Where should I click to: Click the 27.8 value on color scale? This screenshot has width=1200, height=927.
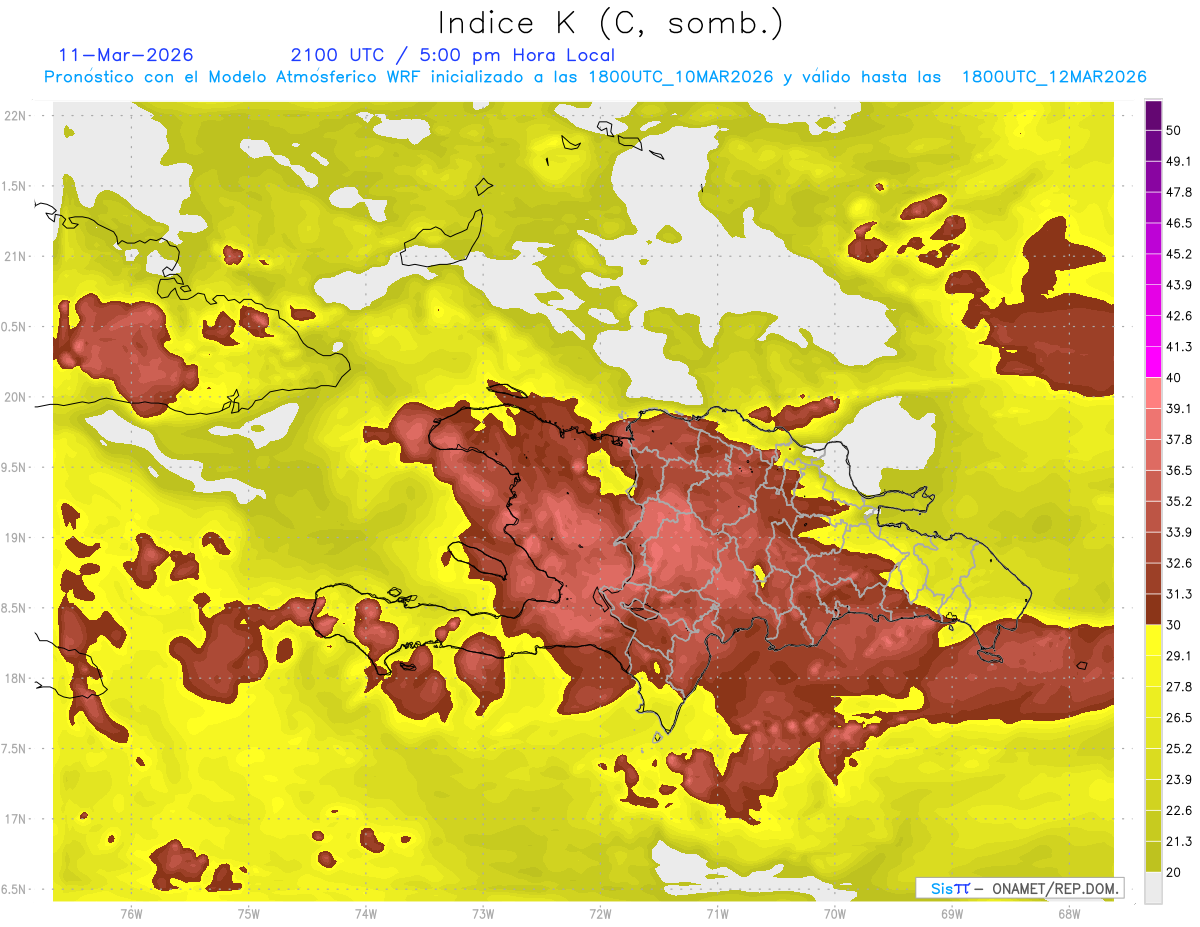pos(1179,686)
